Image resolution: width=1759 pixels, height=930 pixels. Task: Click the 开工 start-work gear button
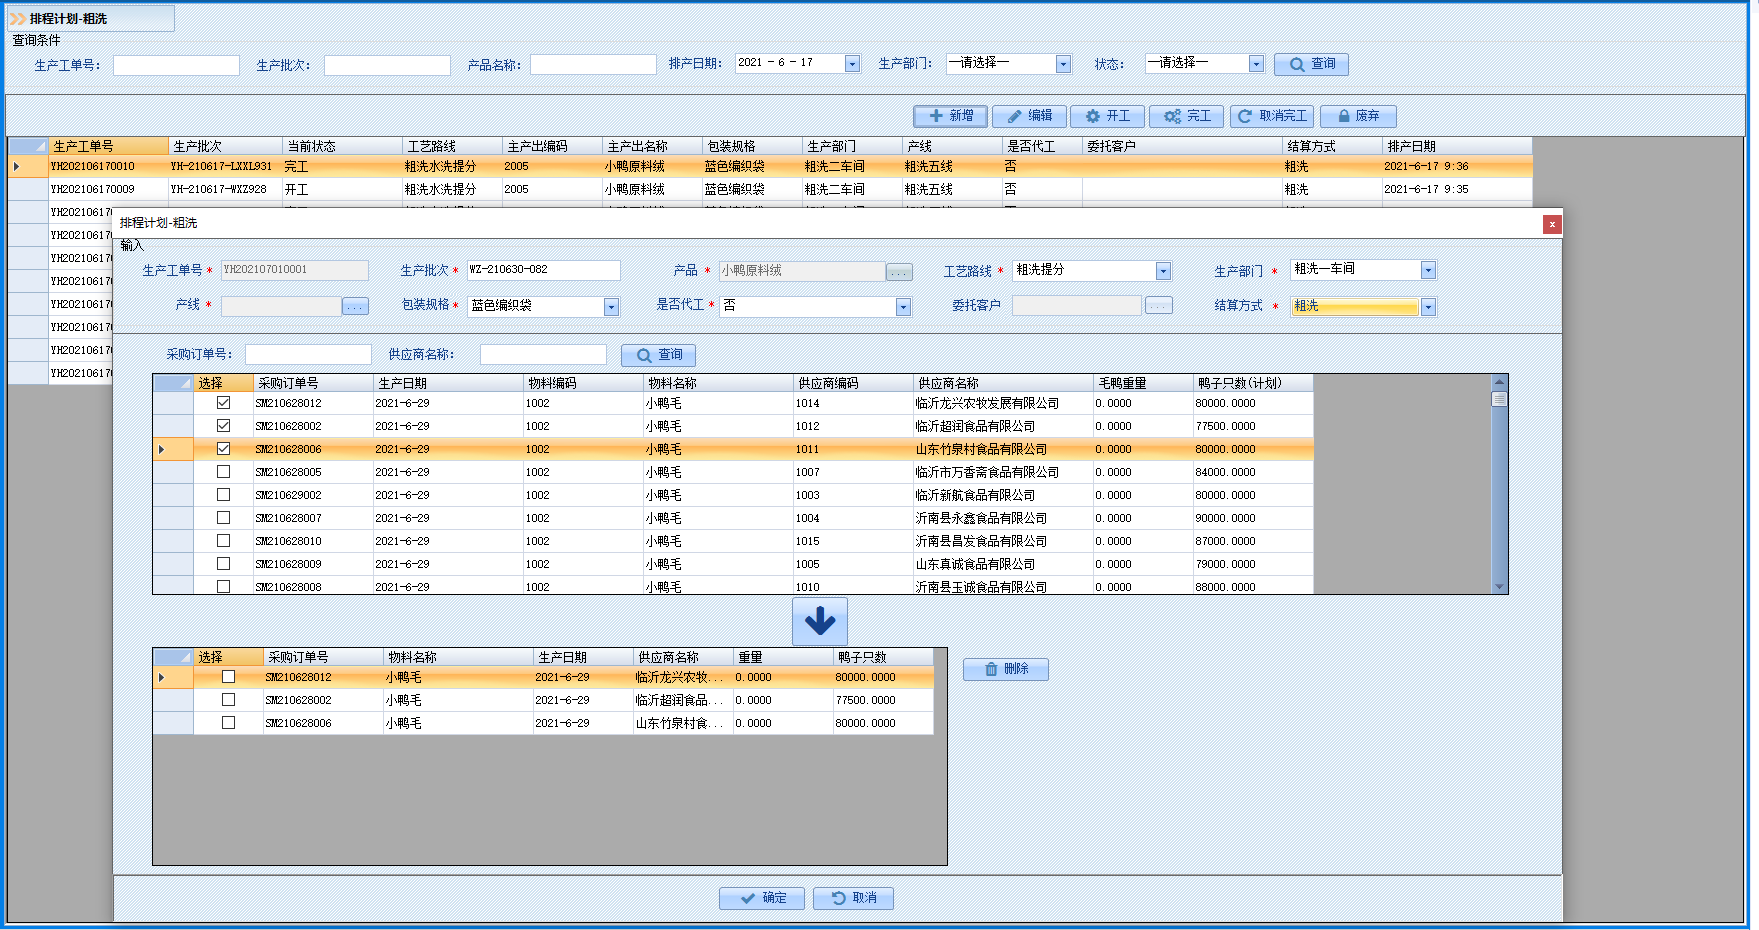[x=1107, y=116]
